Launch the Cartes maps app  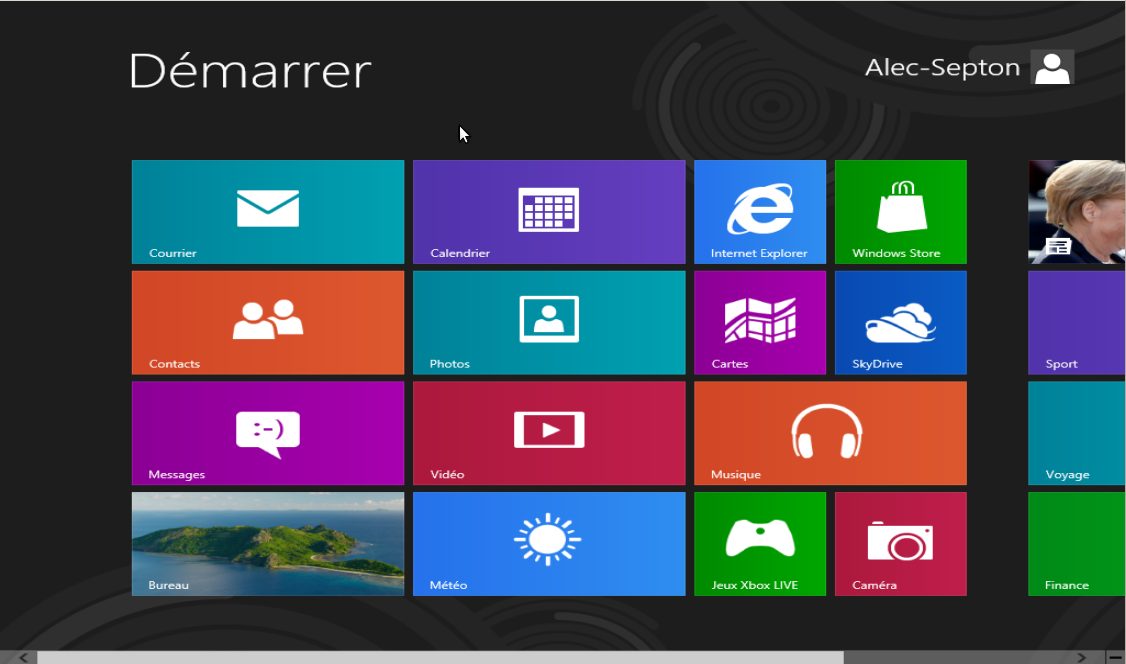coord(759,322)
